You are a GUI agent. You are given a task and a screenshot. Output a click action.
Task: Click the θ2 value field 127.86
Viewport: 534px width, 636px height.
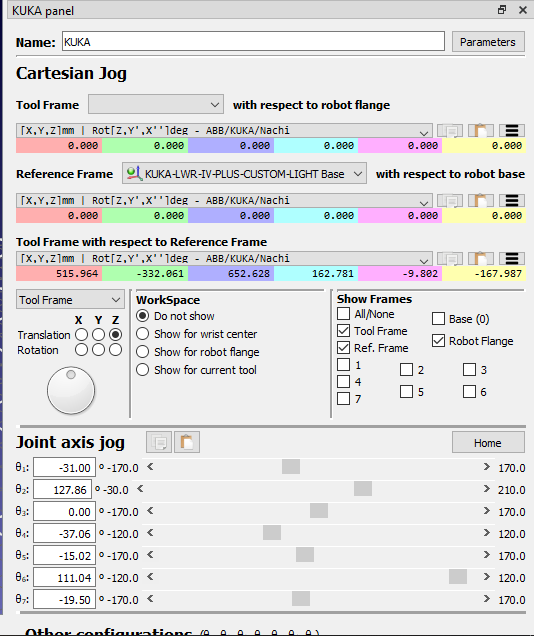click(x=62, y=490)
